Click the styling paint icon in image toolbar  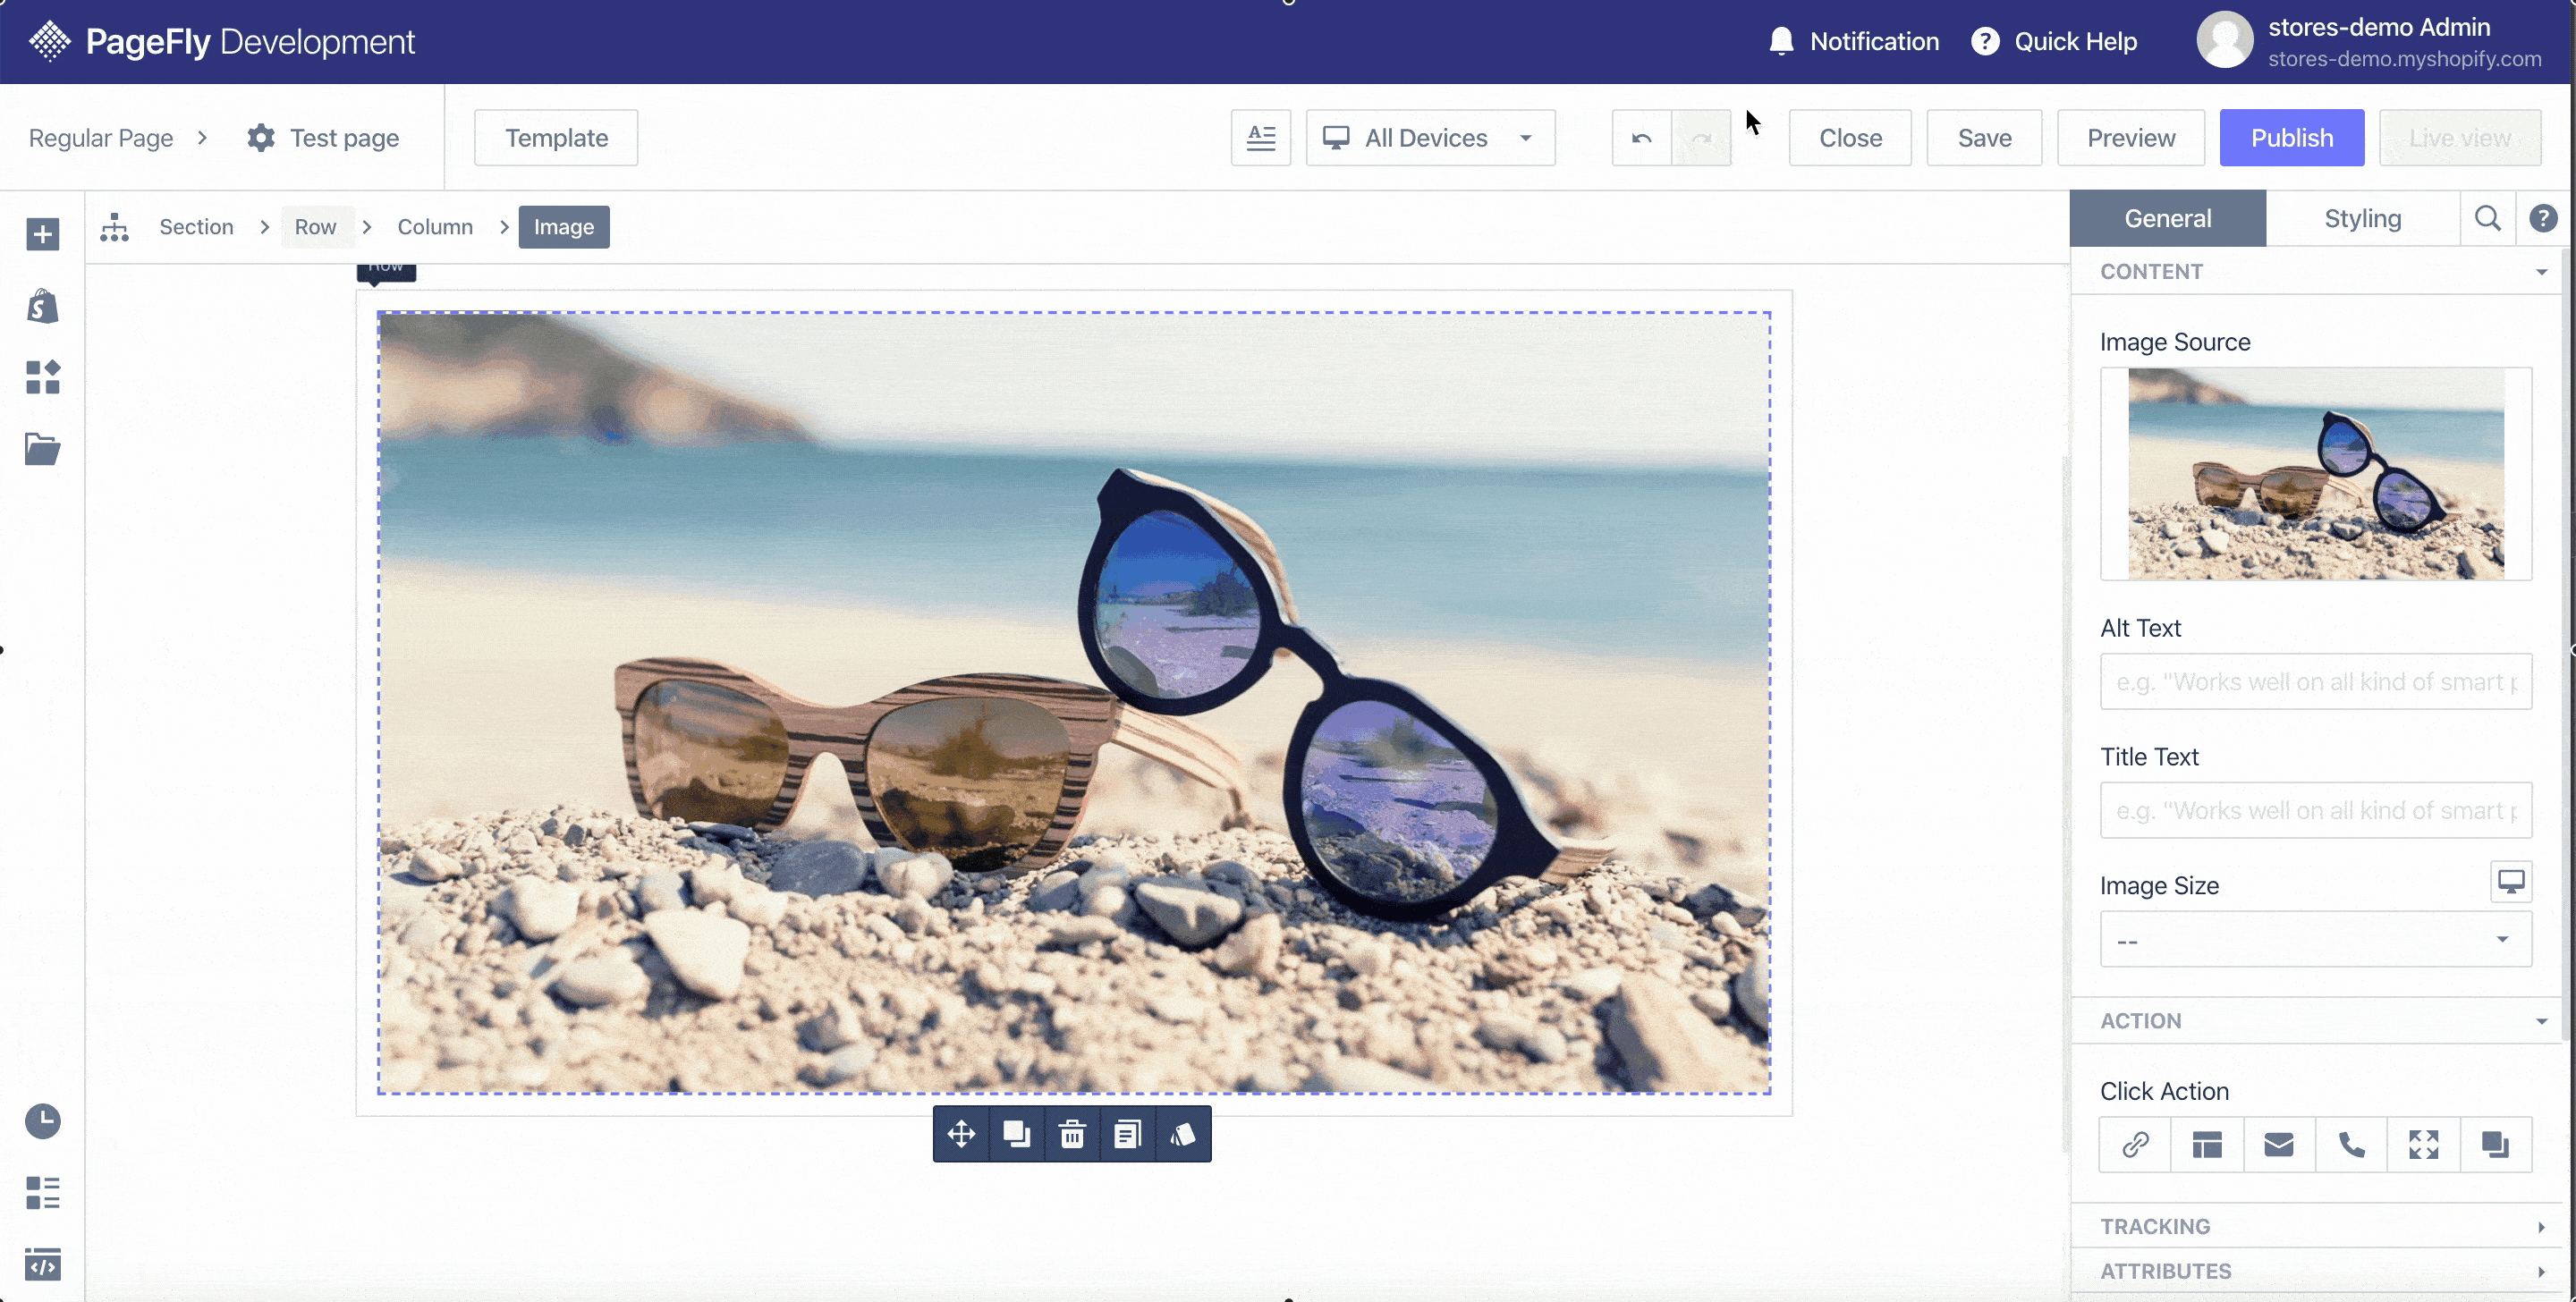click(x=1183, y=1134)
